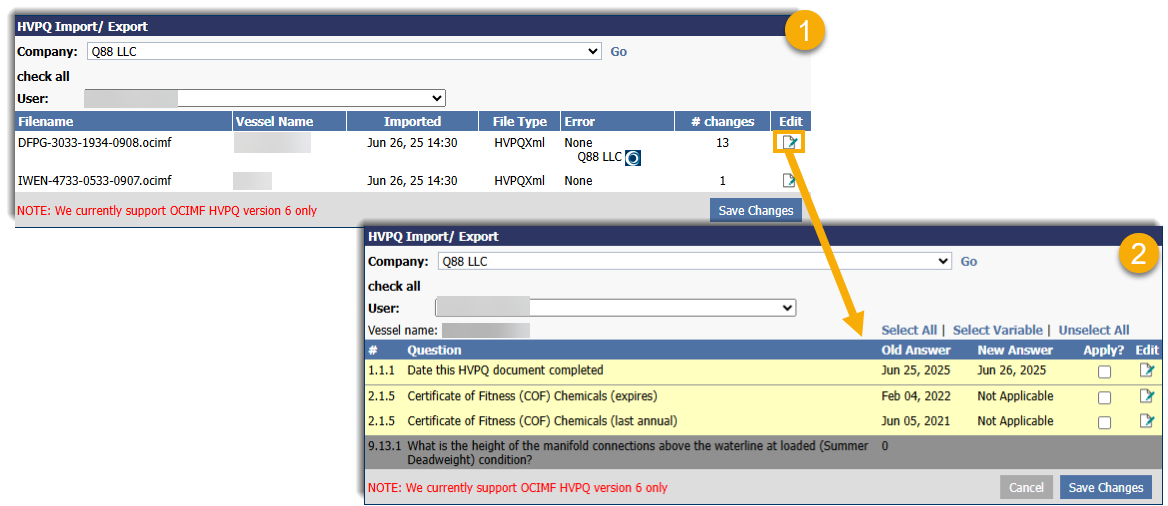Click the Select Variable link
The image size is (1168, 506).
997,330
